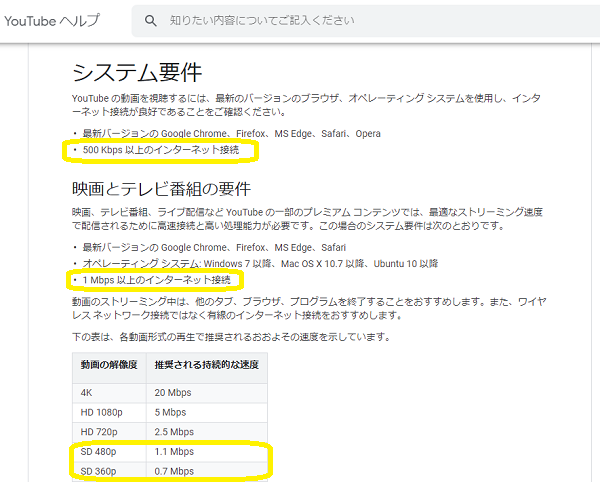Viewport: 600px width, 482px height.
Task: Click the 1.1 Mbps table cell
Action: point(207,452)
